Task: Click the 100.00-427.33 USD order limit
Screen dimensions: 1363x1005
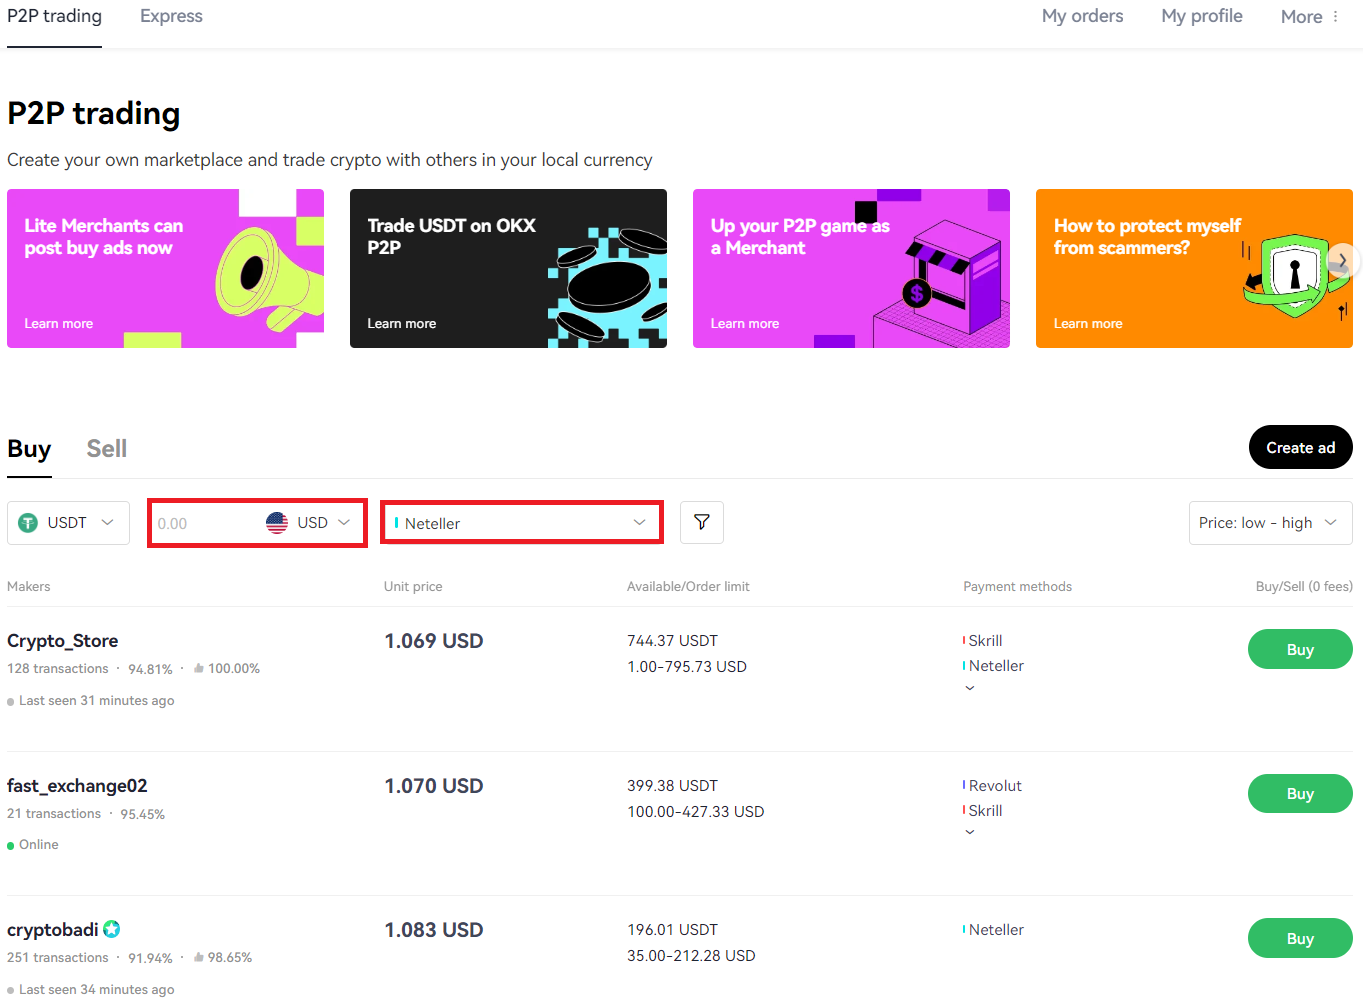Action: [x=695, y=812]
